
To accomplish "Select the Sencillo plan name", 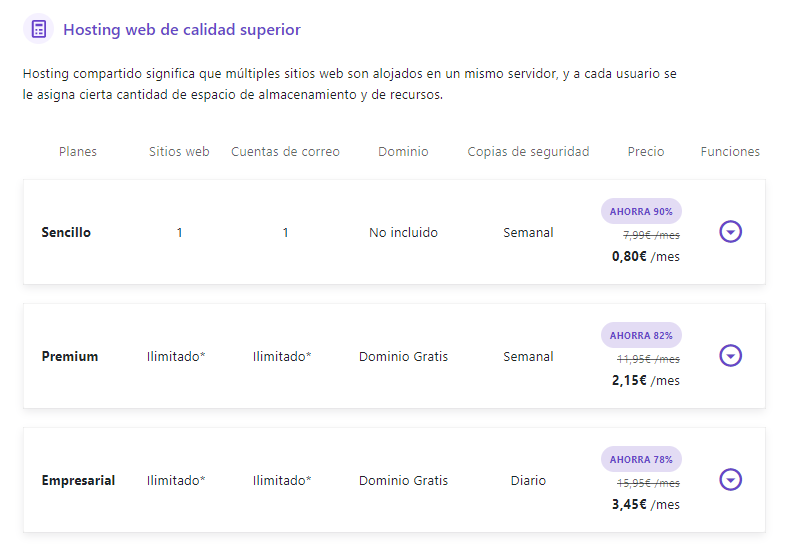I will (66, 232).
